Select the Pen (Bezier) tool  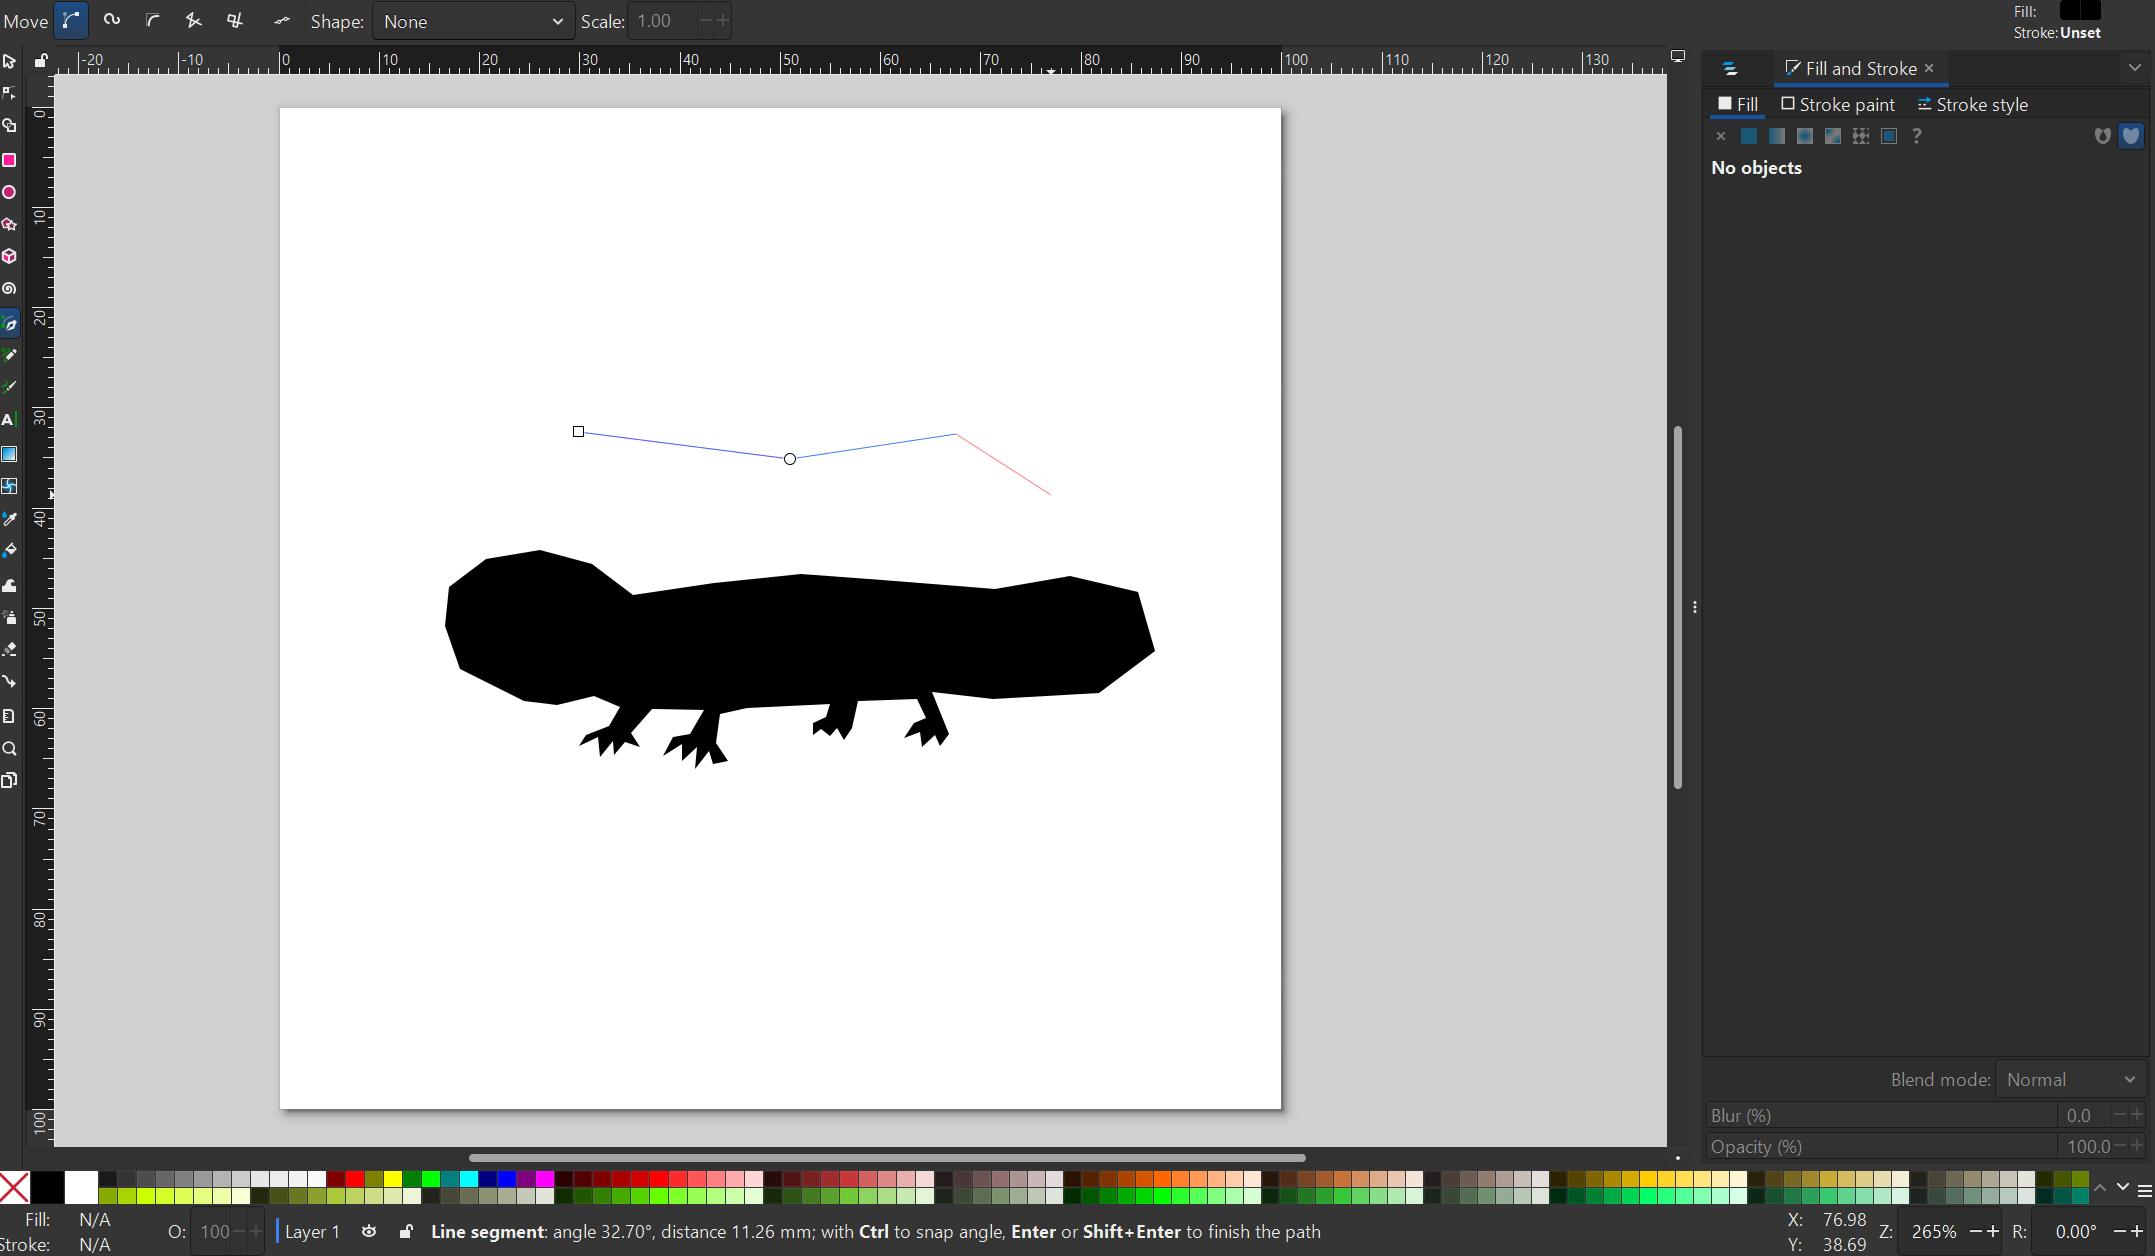(x=9, y=324)
